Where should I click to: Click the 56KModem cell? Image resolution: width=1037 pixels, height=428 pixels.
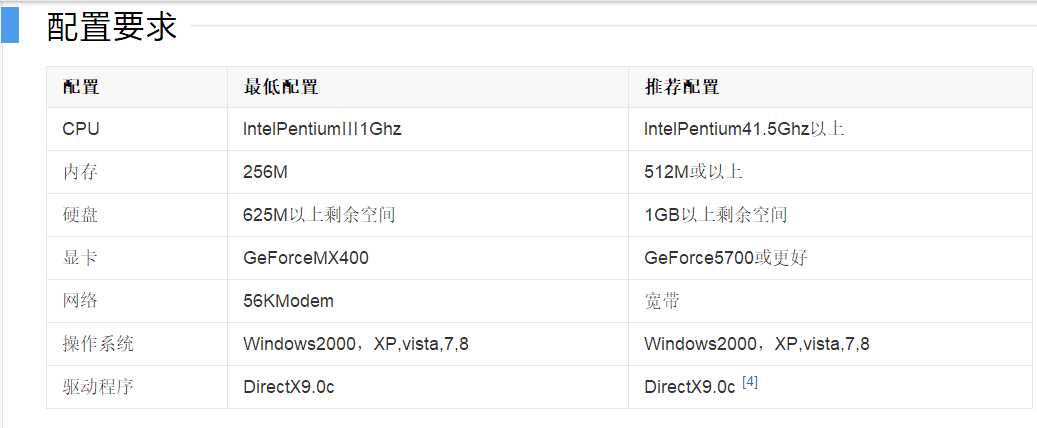(288, 301)
